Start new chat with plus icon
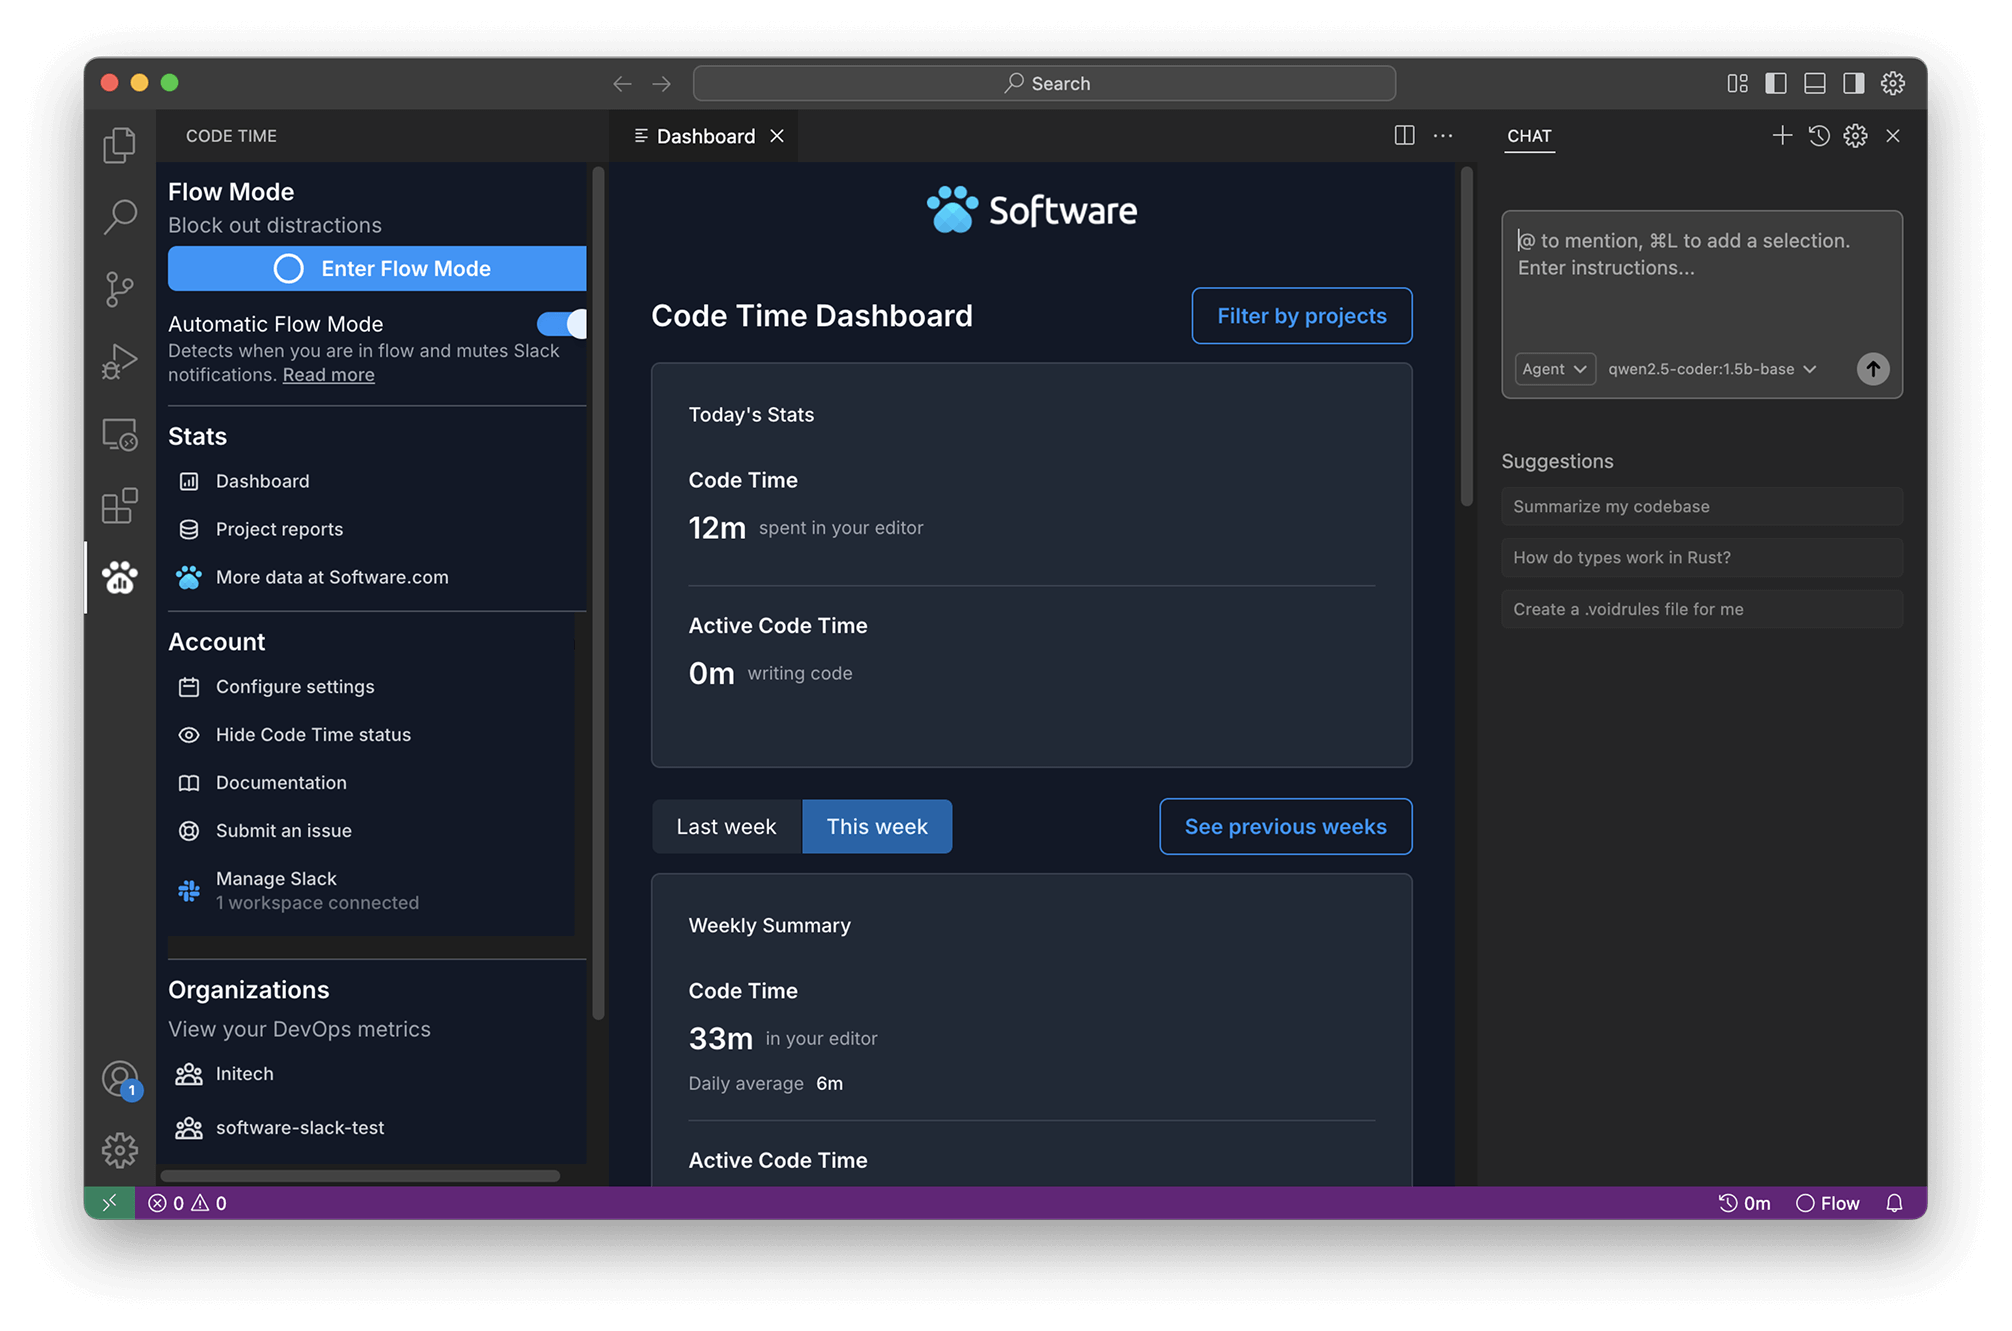Screen dimensions: 2012x1331 (x=1781, y=136)
